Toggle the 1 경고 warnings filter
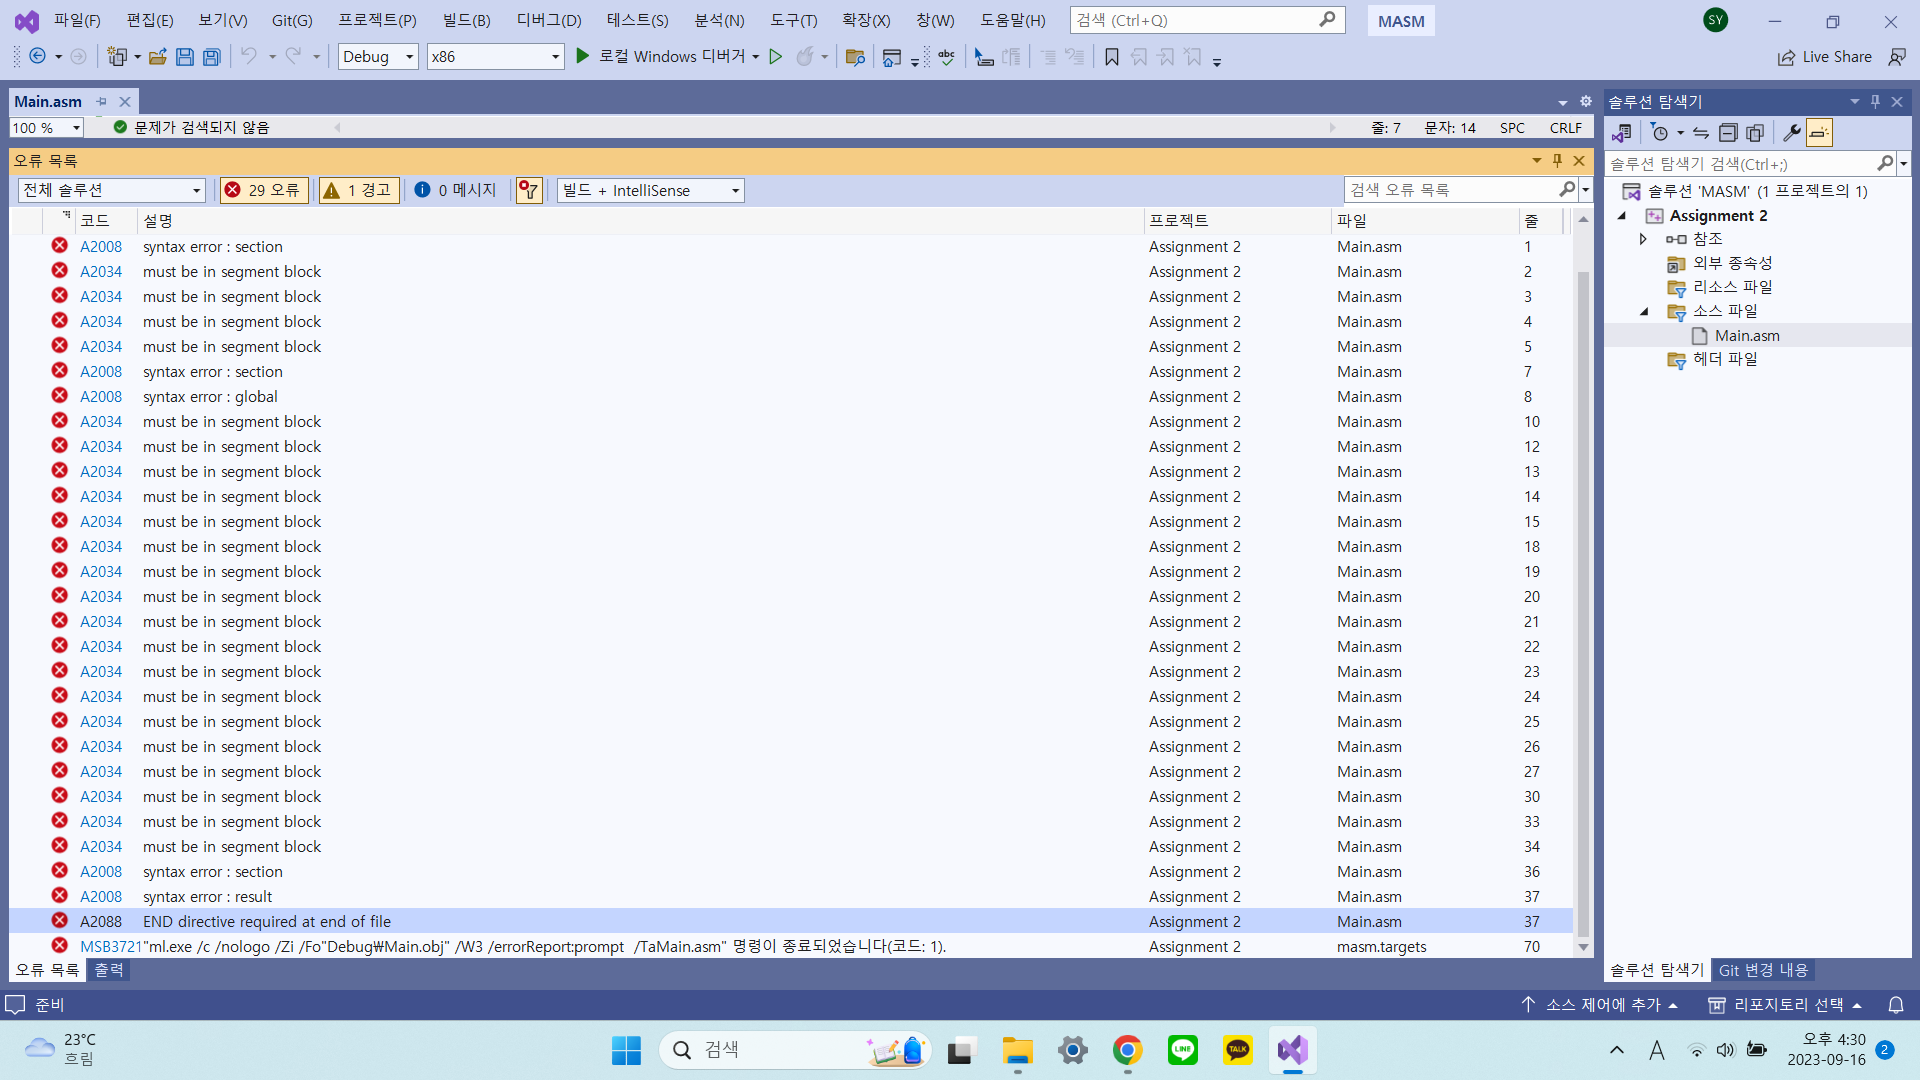 click(358, 189)
